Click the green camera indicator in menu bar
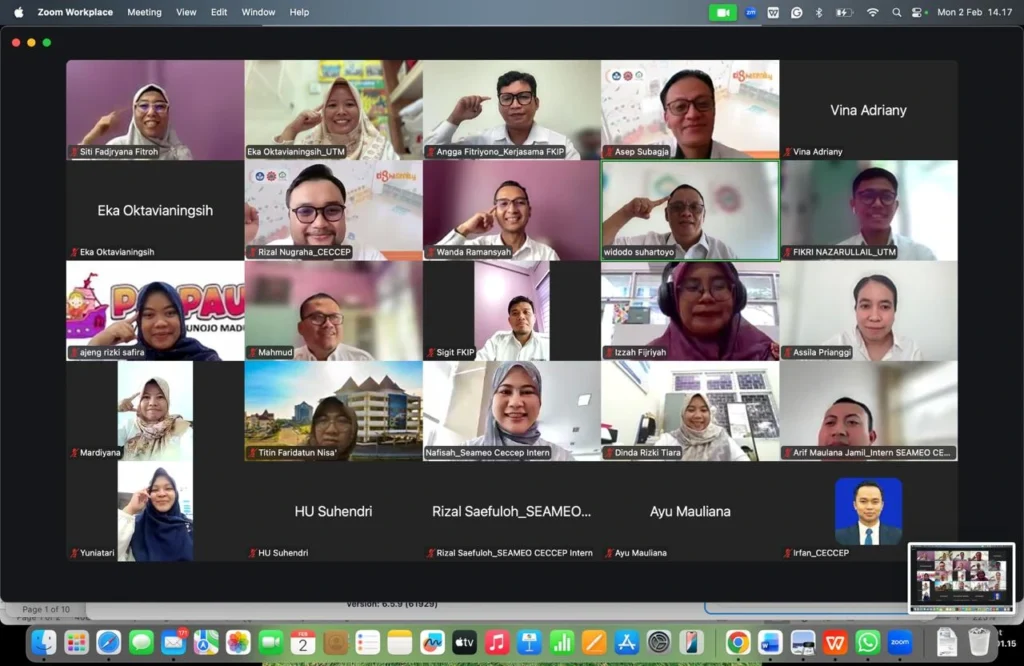 click(x=722, y=12)
